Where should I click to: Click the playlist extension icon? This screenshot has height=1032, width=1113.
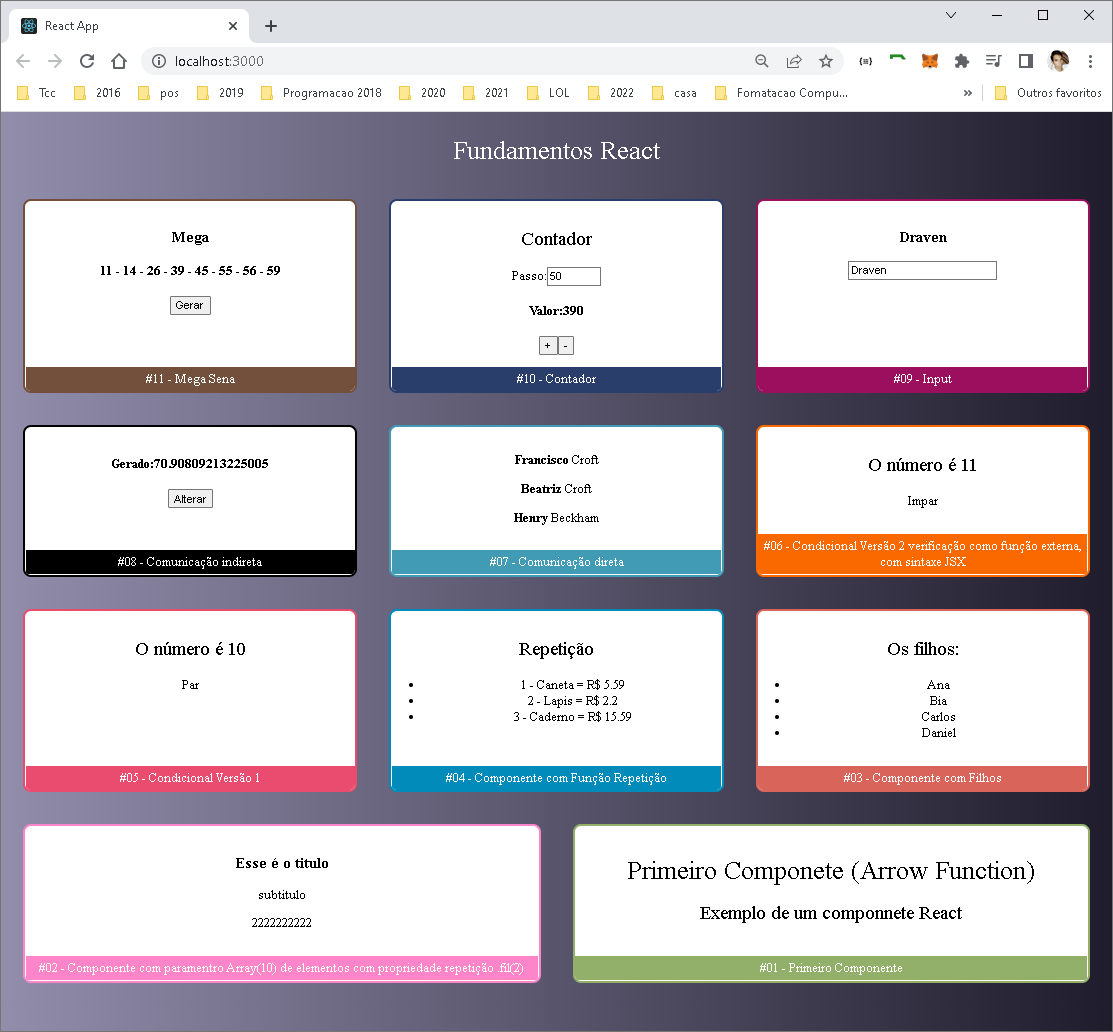tap(993, 61)
